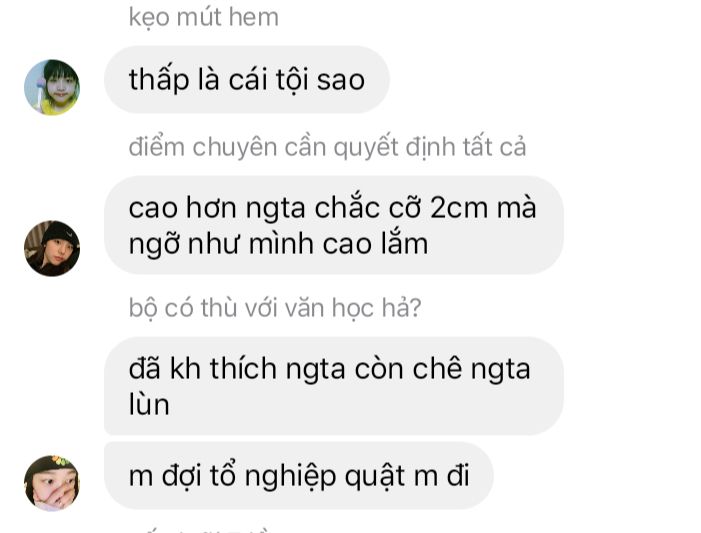Viewport: 701px width, 533px height.
Task: Select message 'đã kh thích ngta còn chê ngta lùn'
Action: [x=334, y=386]
